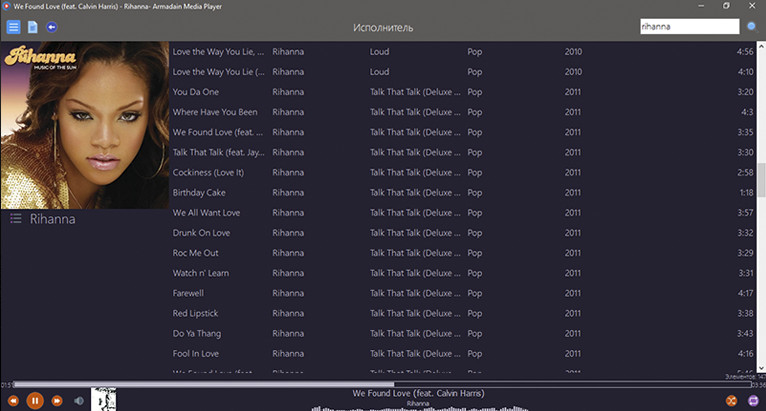Seek in the playback progress bar
This screenshot has width=766, height=411.
pos(383,385)
